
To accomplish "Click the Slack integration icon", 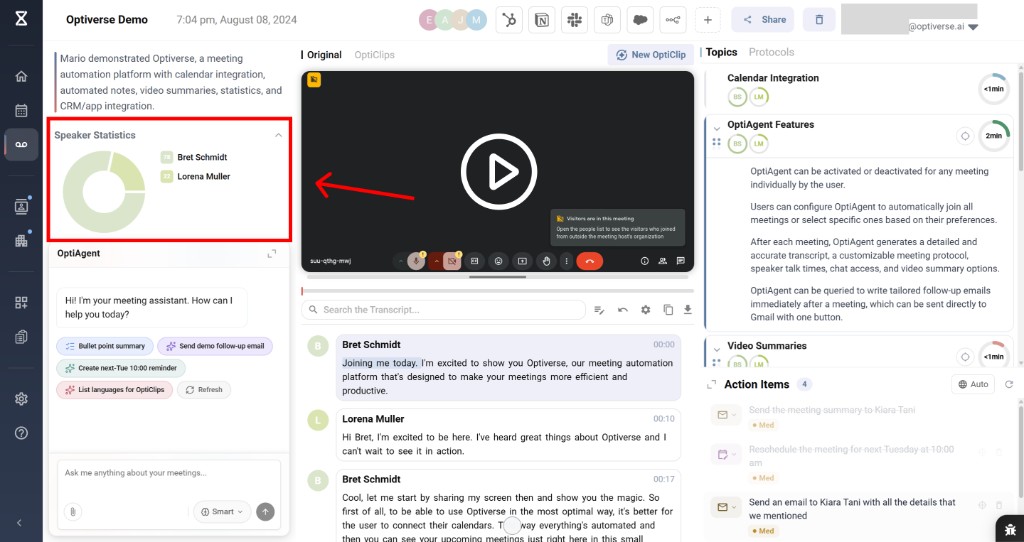I will (575, 20).
